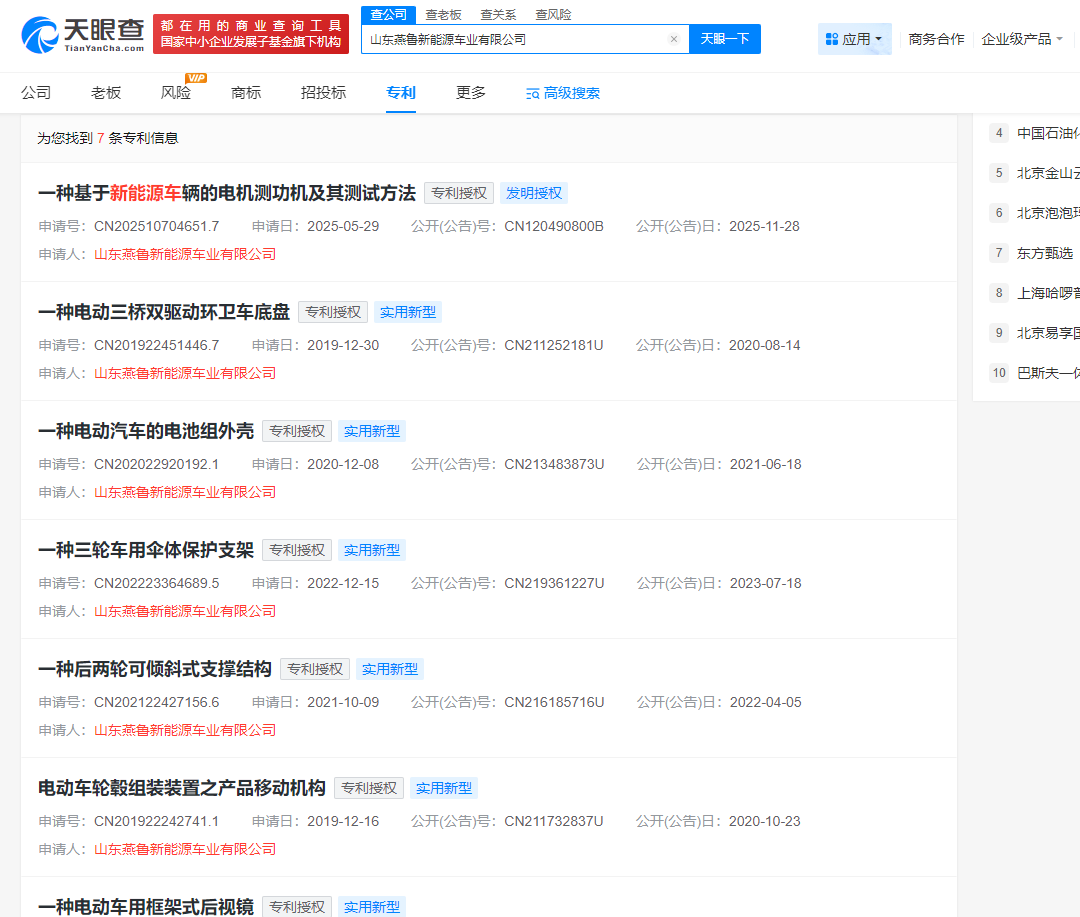Expand the 更多 menu item
1080x917 pixels.
[x=471, y=93]
